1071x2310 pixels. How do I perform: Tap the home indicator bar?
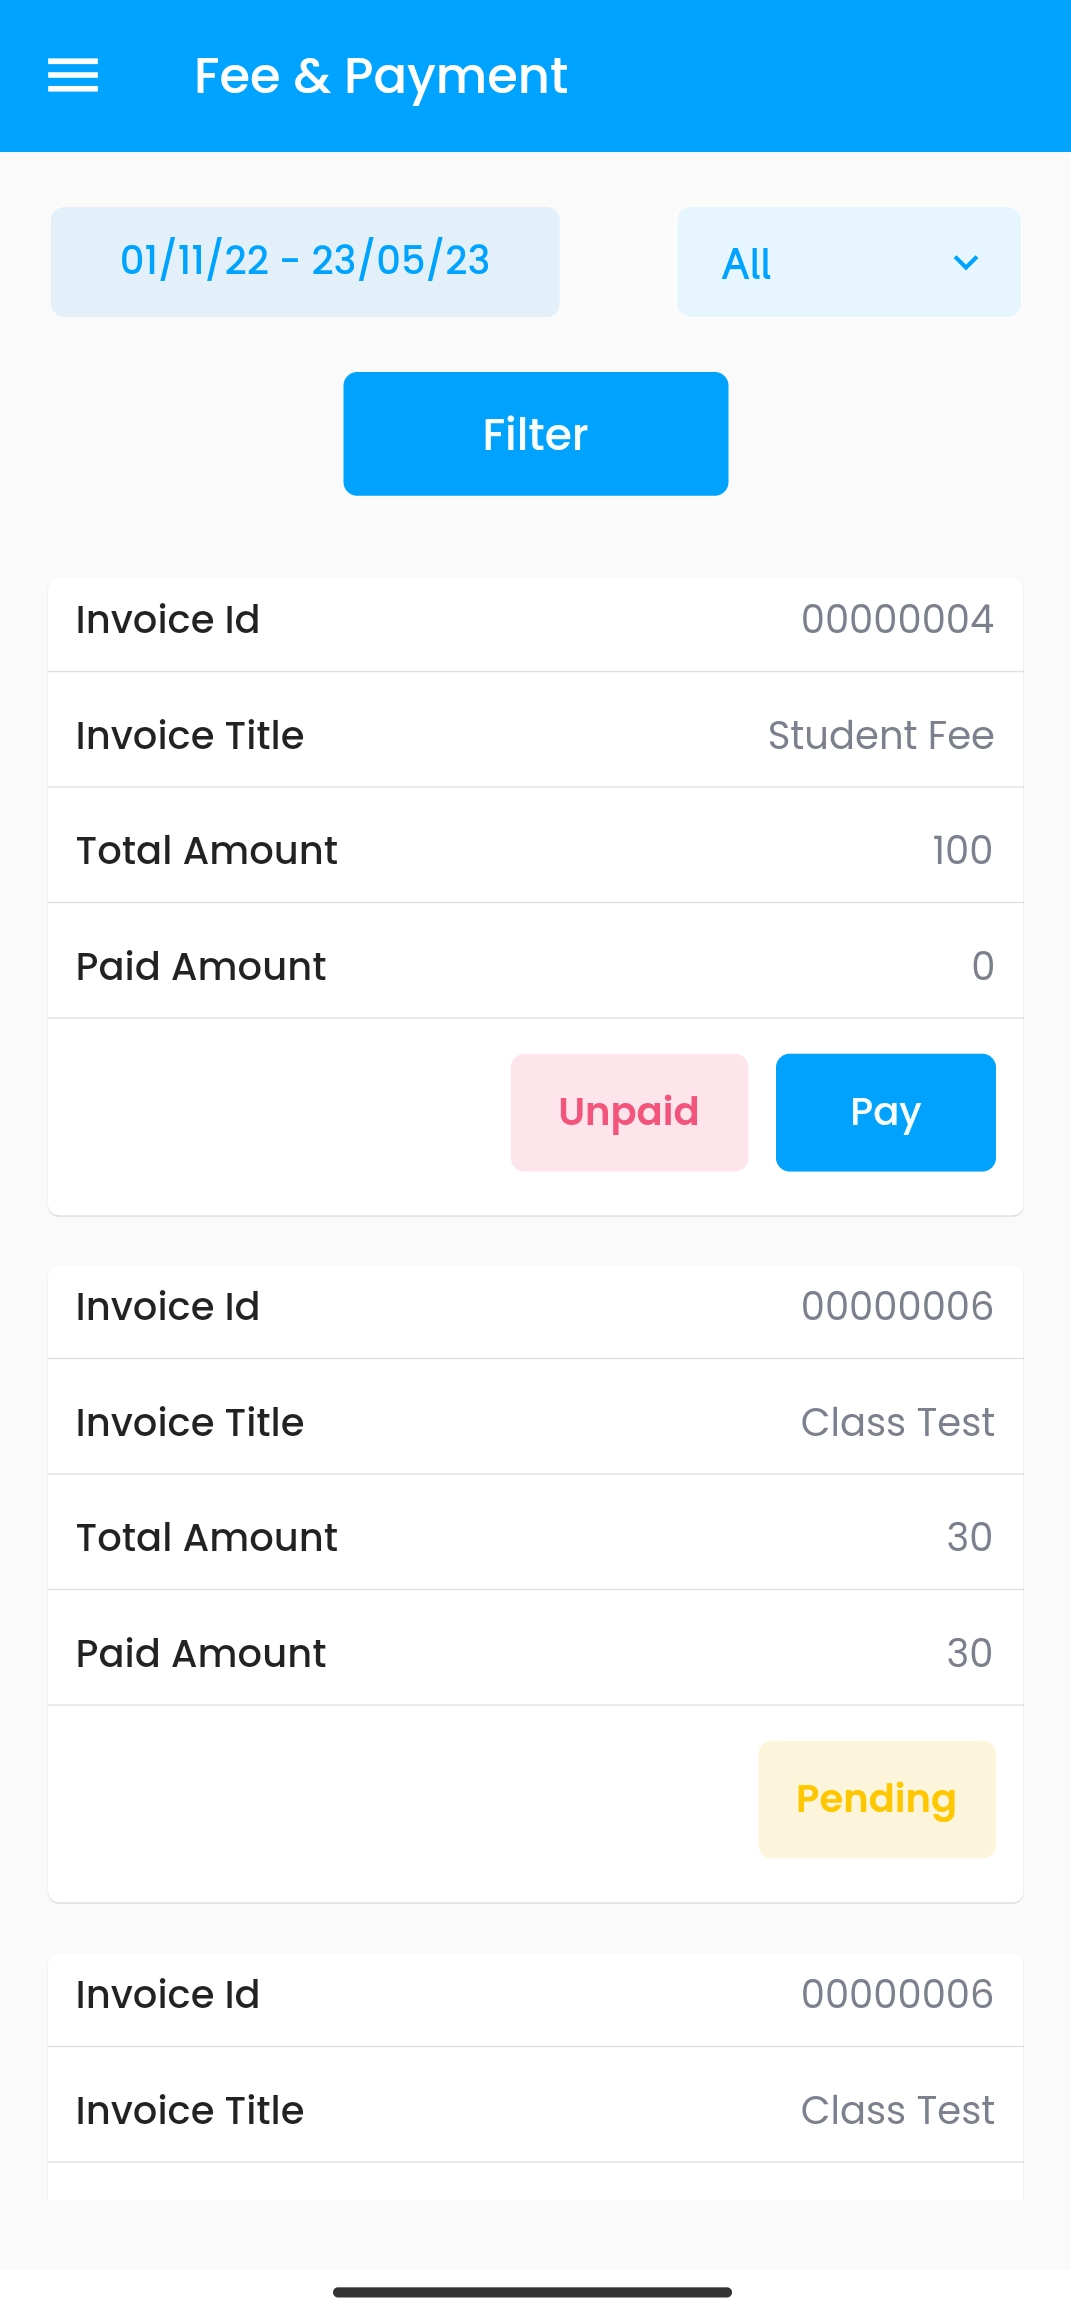tap(532, 2292)
